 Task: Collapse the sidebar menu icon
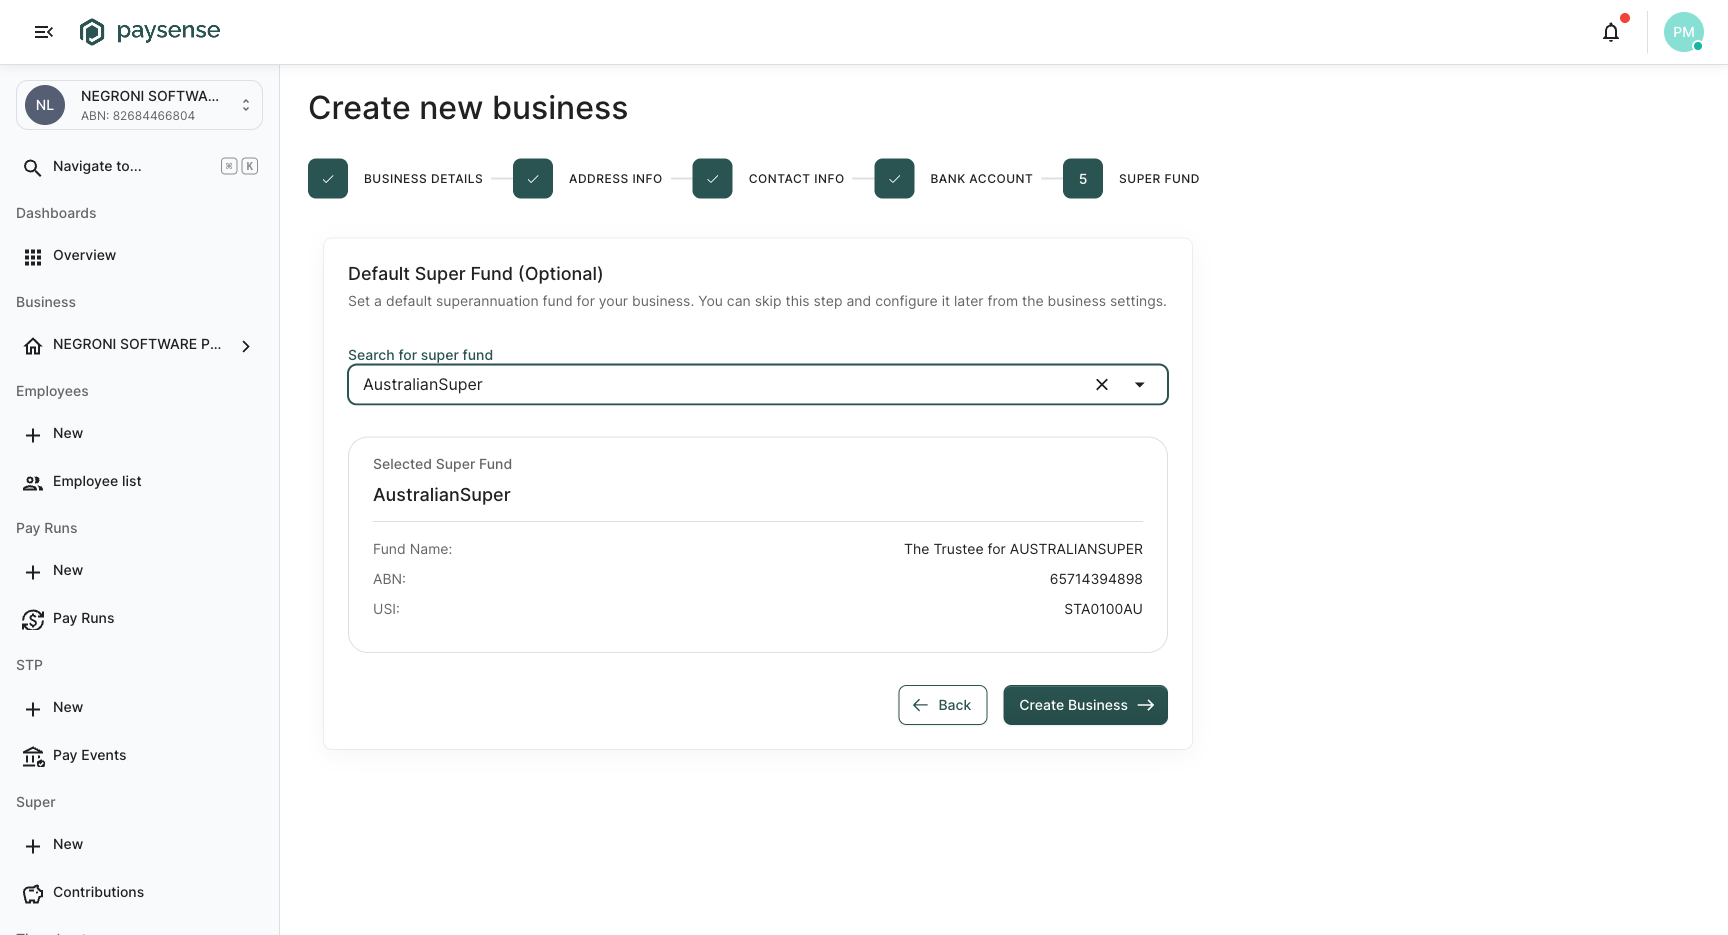(43, 32)
